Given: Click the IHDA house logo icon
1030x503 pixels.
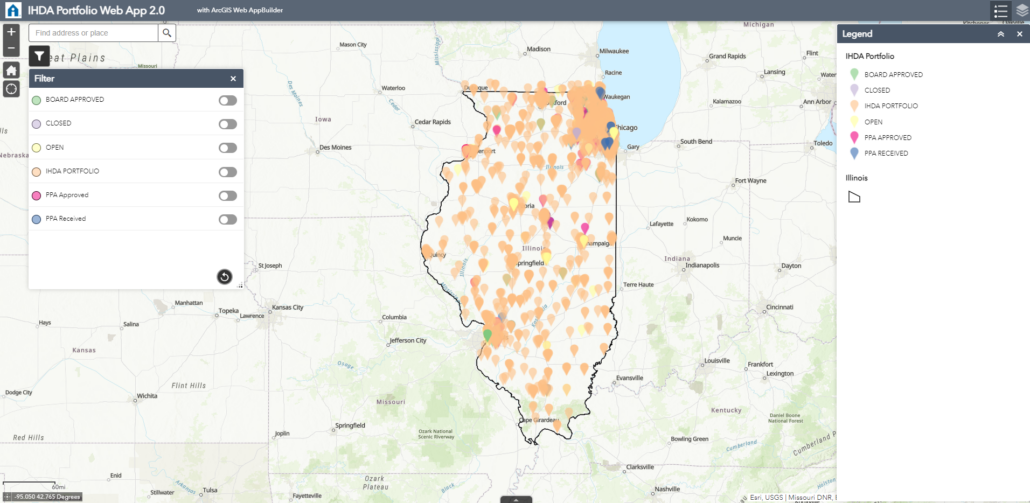Looking at the screenshot, I should pos(12,11).
